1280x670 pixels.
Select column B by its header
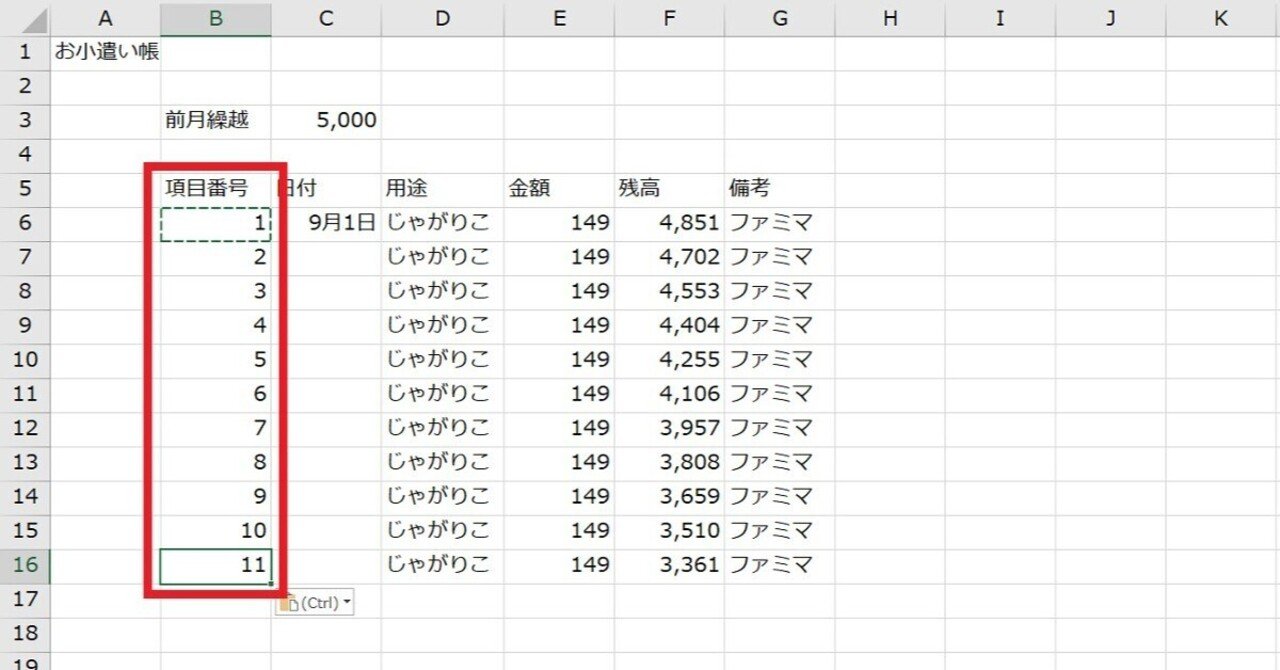click(214, 18)
